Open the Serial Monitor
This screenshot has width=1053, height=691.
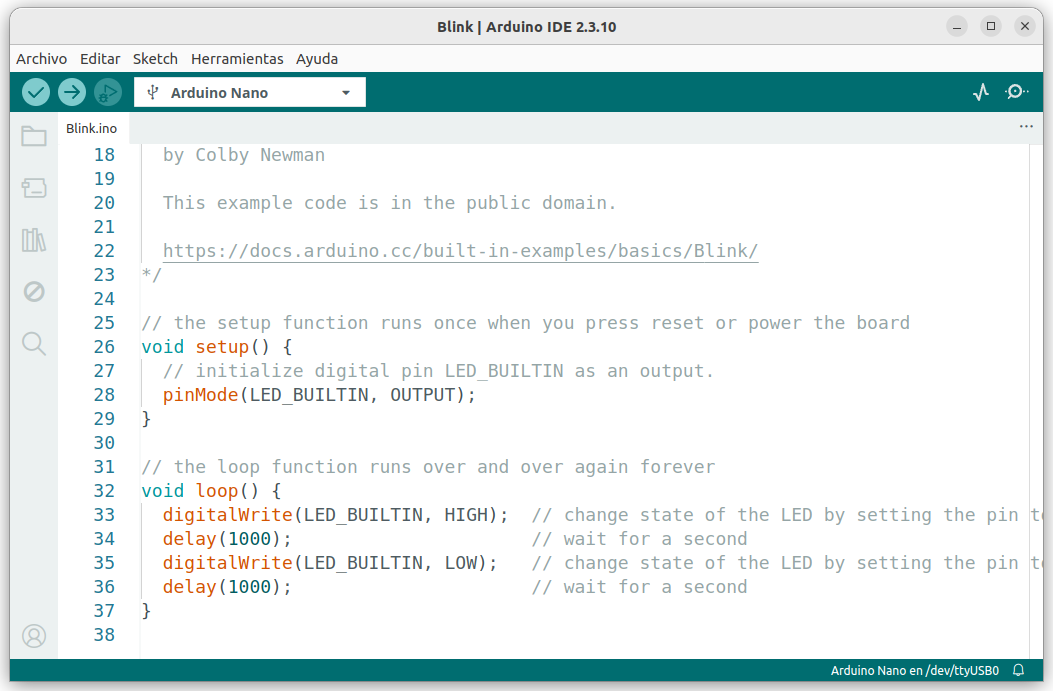(x=1016, y=92)
